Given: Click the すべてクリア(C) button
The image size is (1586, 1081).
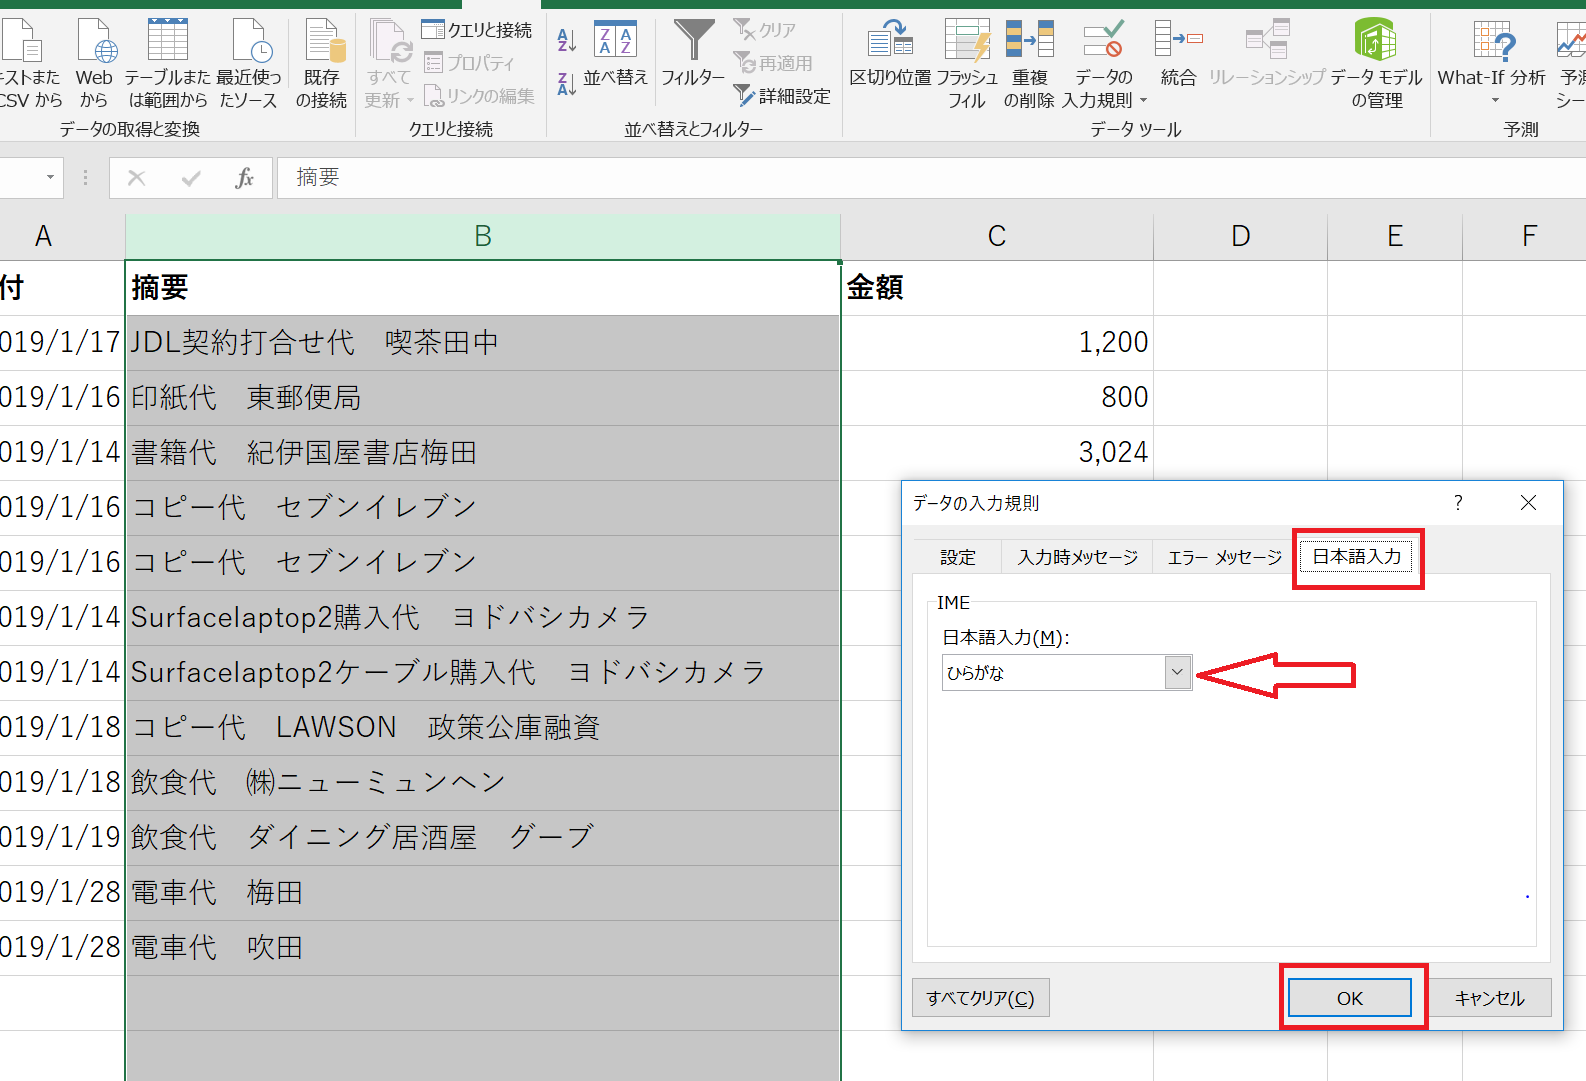Looking at the screenshot, I should 980,998.
